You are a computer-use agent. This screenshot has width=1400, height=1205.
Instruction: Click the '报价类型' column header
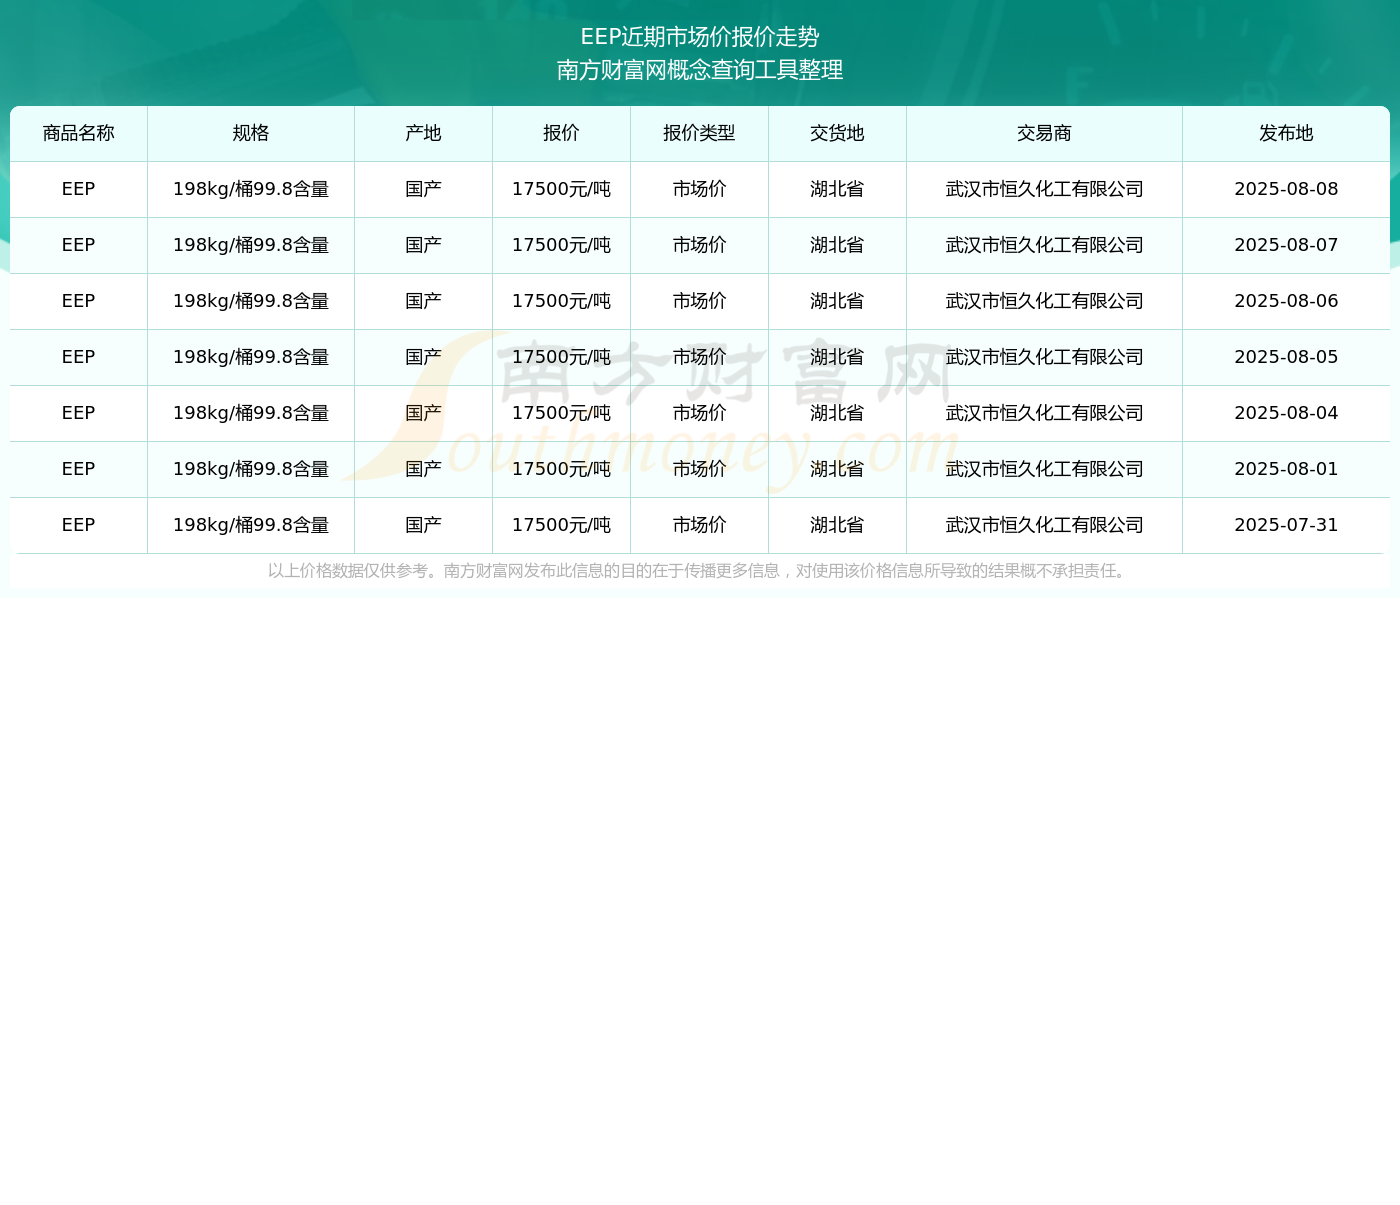coord(700,133)
